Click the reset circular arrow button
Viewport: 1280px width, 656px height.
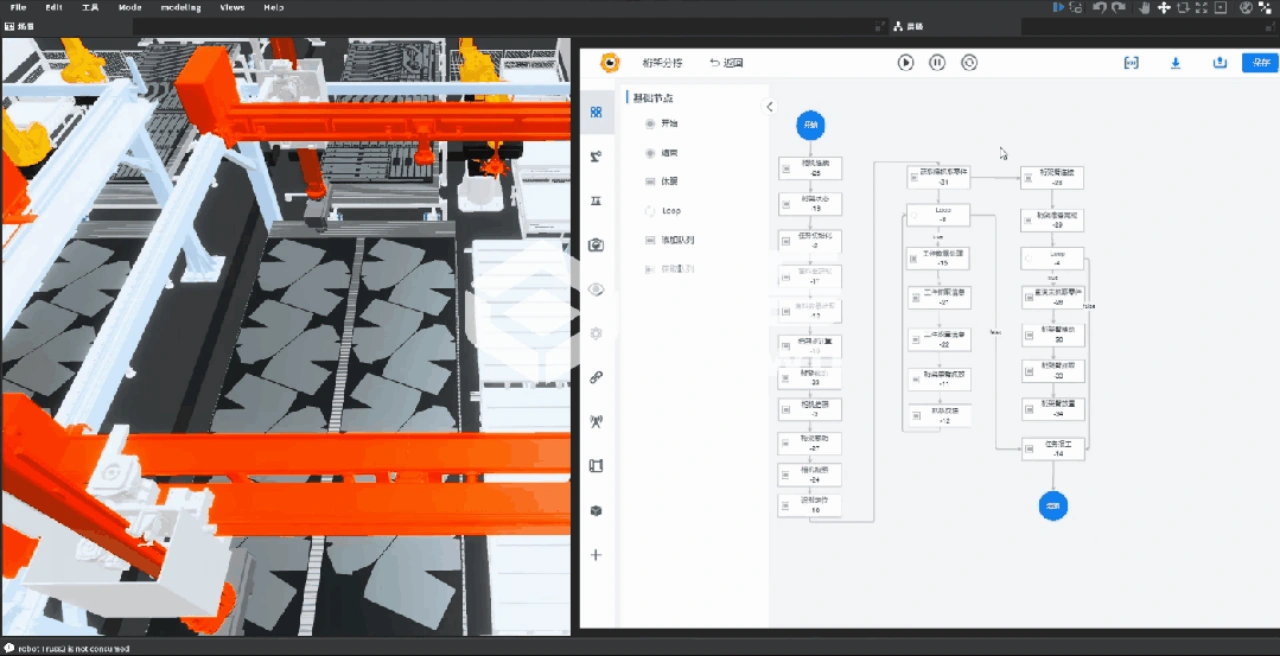click(x=969, y=62)
